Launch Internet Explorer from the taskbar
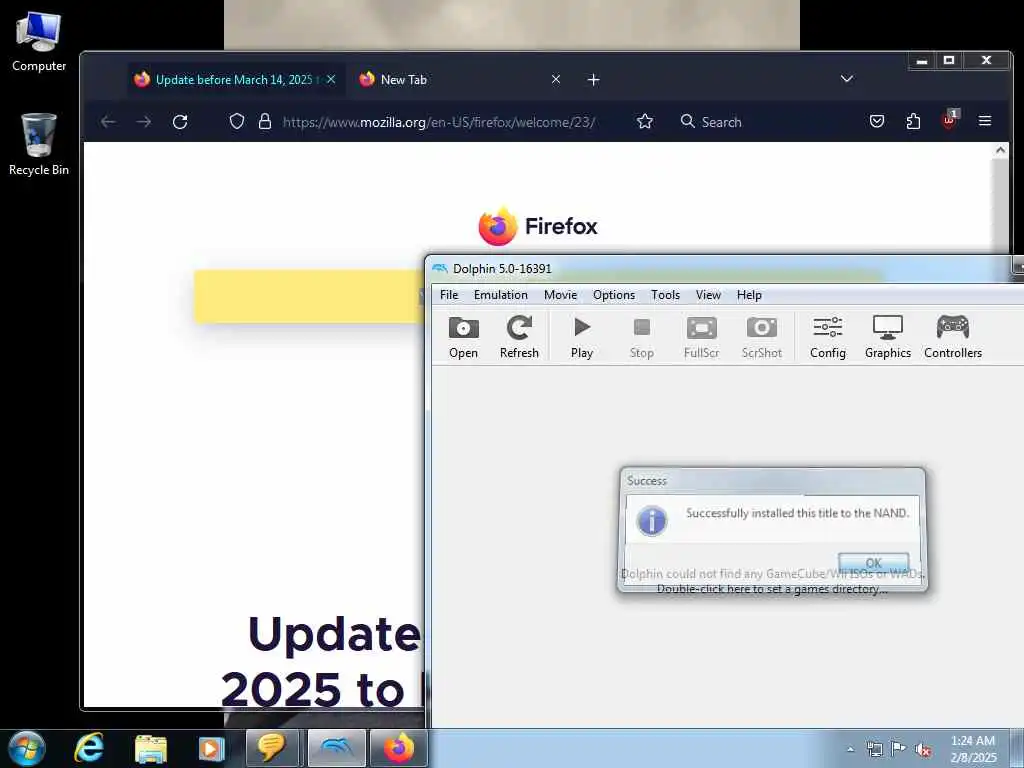Screen dimensions: 1024x768 coord(88,748)
